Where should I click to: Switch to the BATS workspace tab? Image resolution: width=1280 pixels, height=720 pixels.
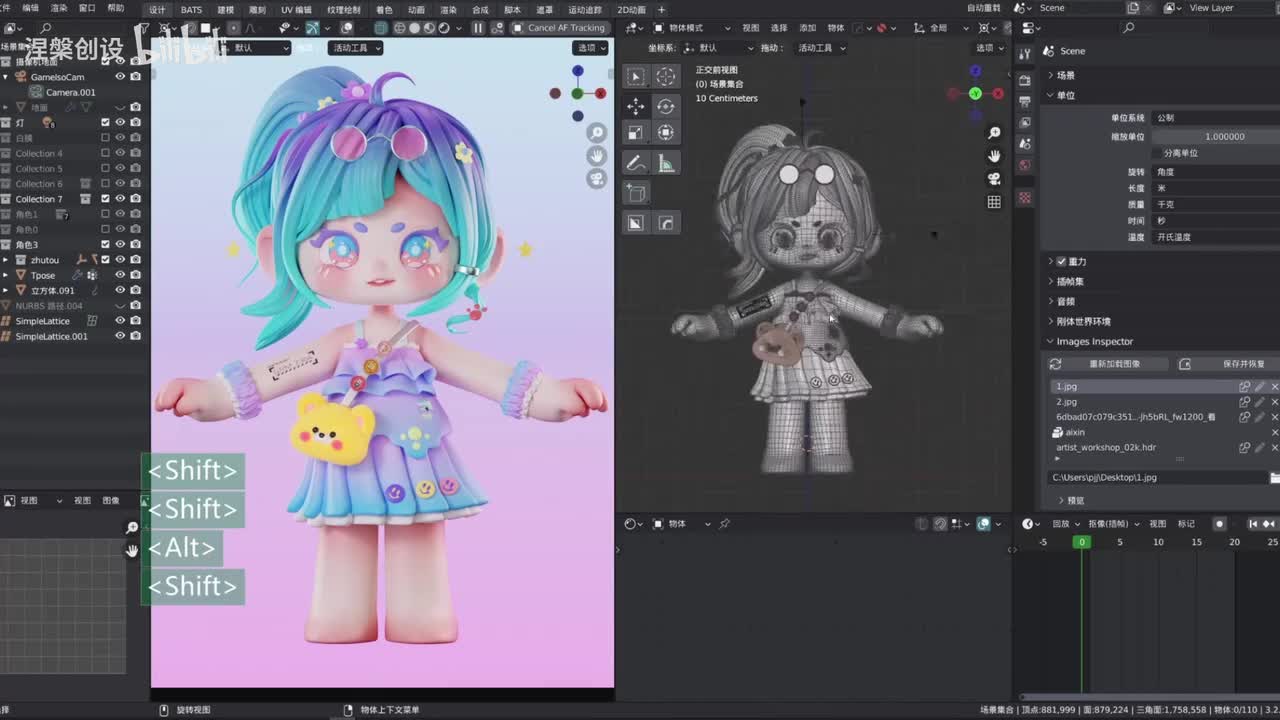[x=191, y=9]
